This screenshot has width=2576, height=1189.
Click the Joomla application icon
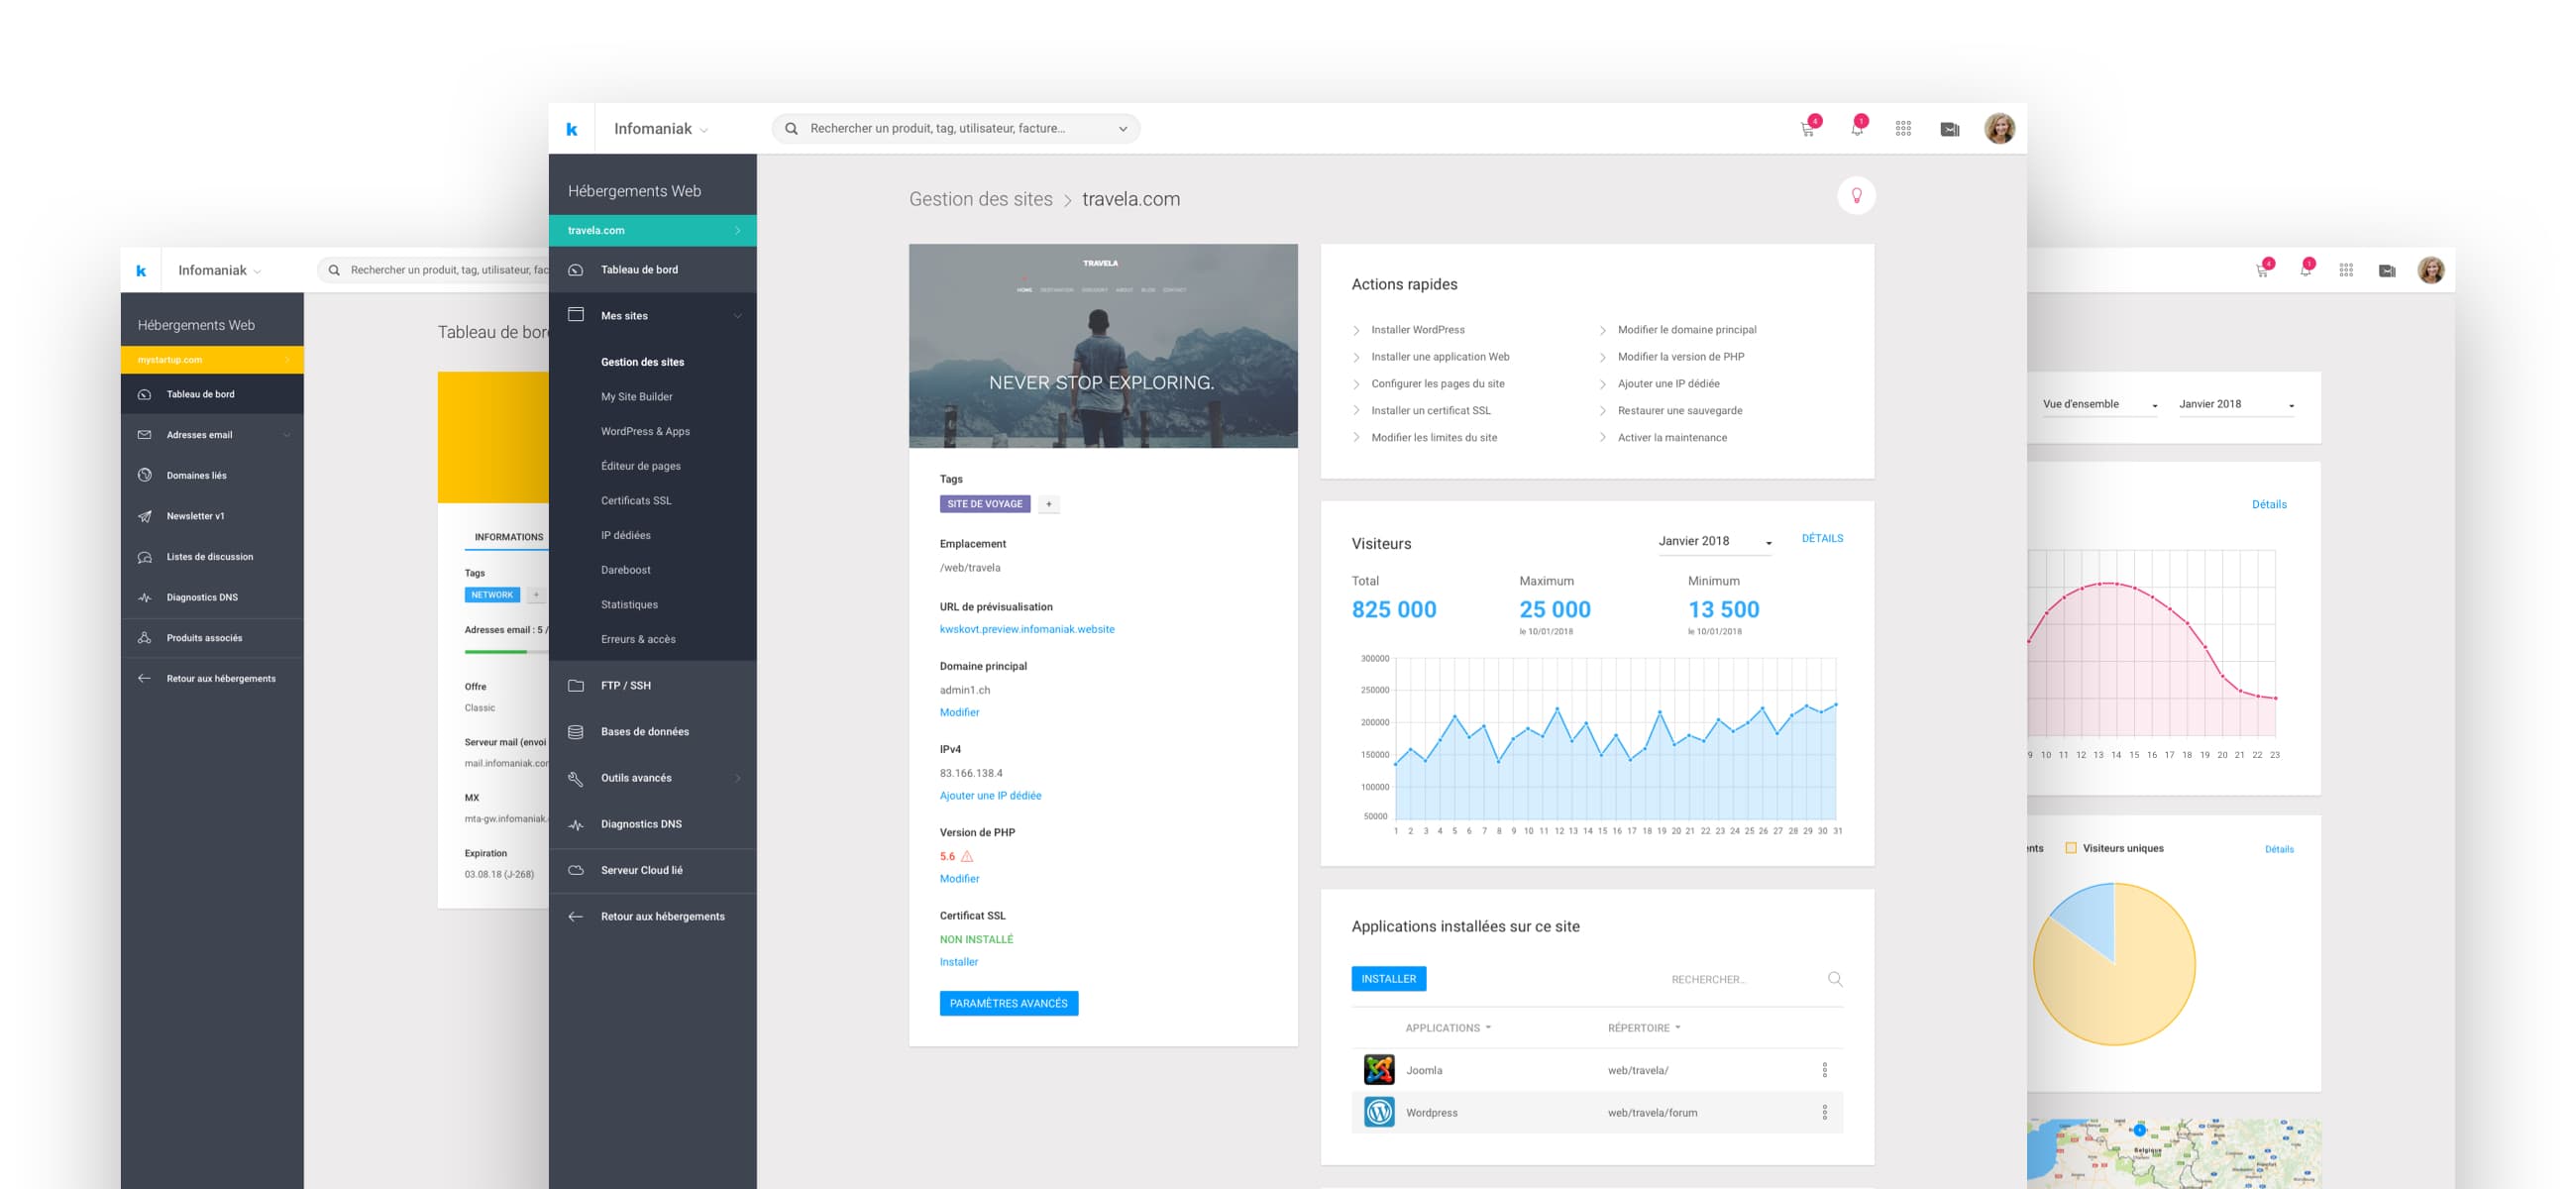[1379, 1070]
